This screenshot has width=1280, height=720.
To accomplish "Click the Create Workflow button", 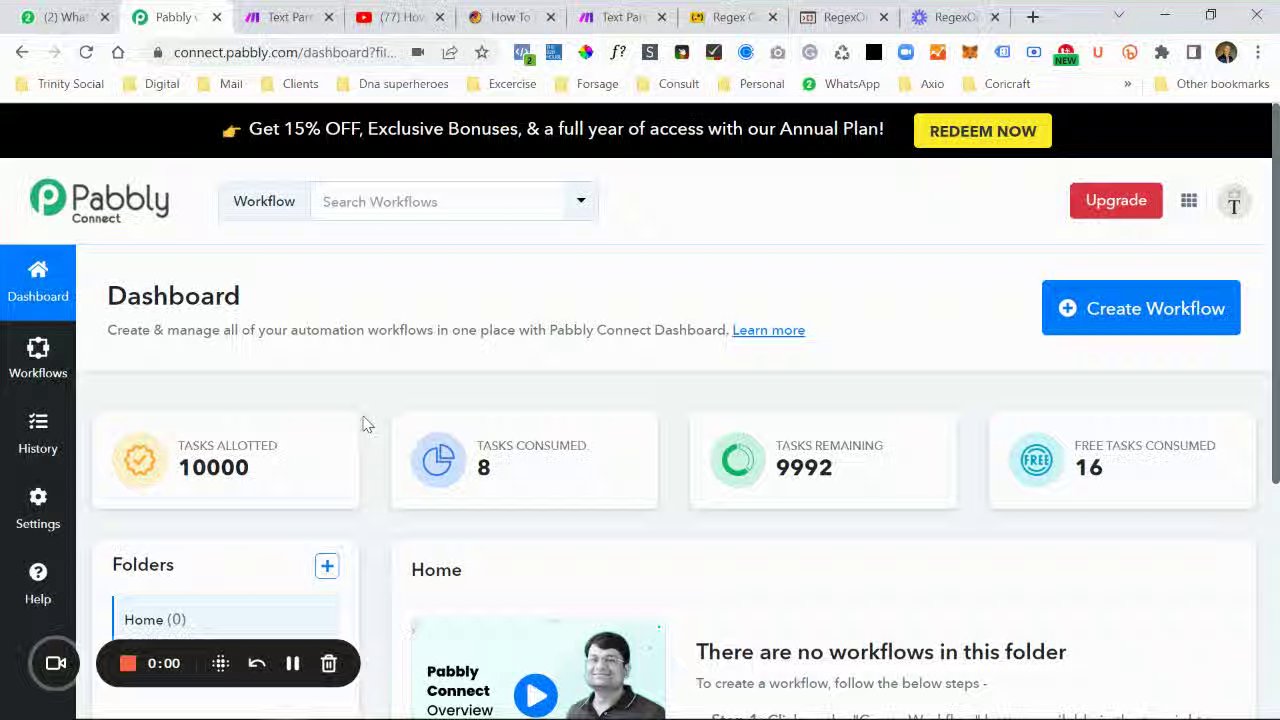I will (x=1141, y=308).
